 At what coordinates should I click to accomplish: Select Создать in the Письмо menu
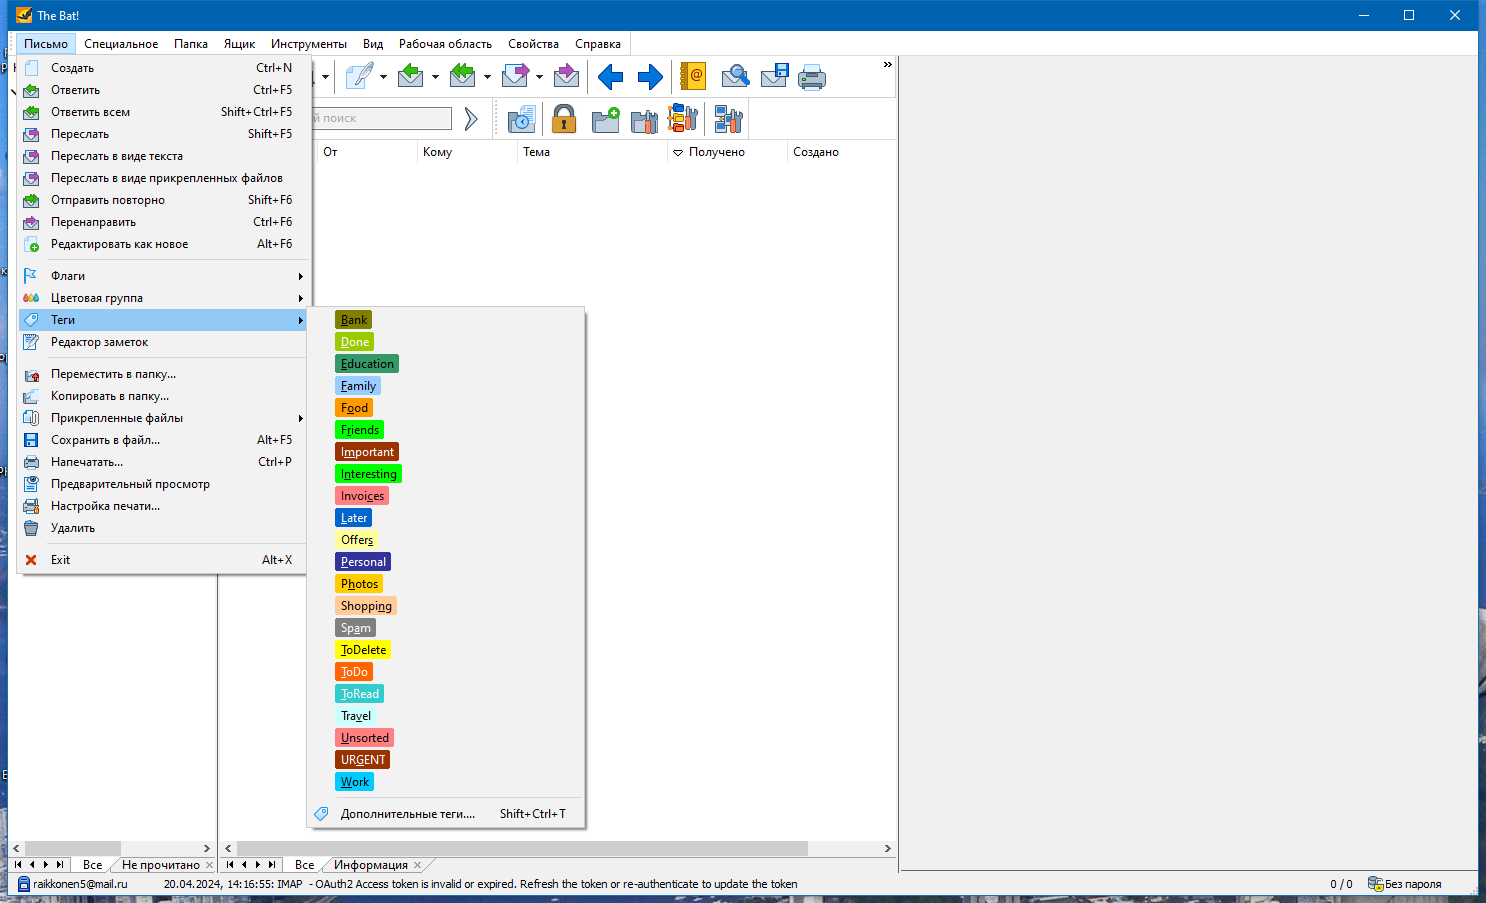[x=163, y=68]
